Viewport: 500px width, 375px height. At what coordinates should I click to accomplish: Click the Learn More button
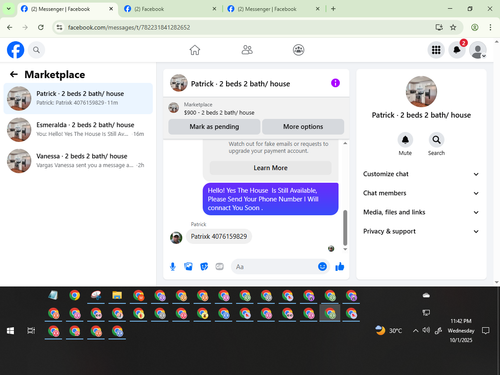(270, 168)
